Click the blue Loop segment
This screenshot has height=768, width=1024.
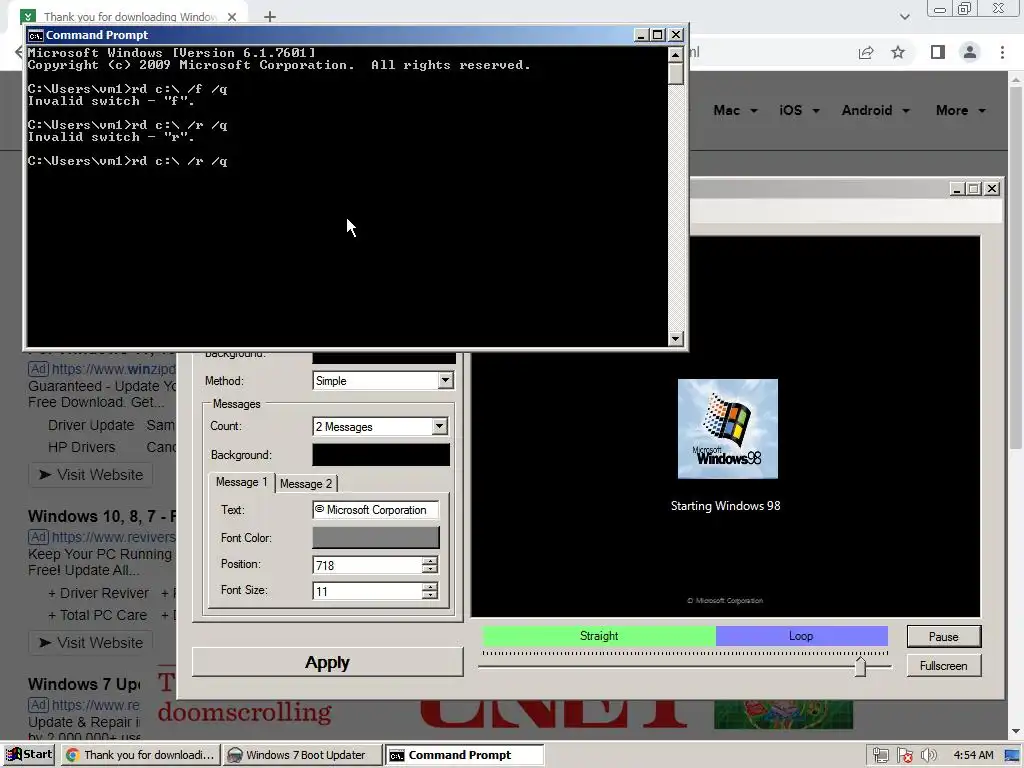click(x=801, y=635)
